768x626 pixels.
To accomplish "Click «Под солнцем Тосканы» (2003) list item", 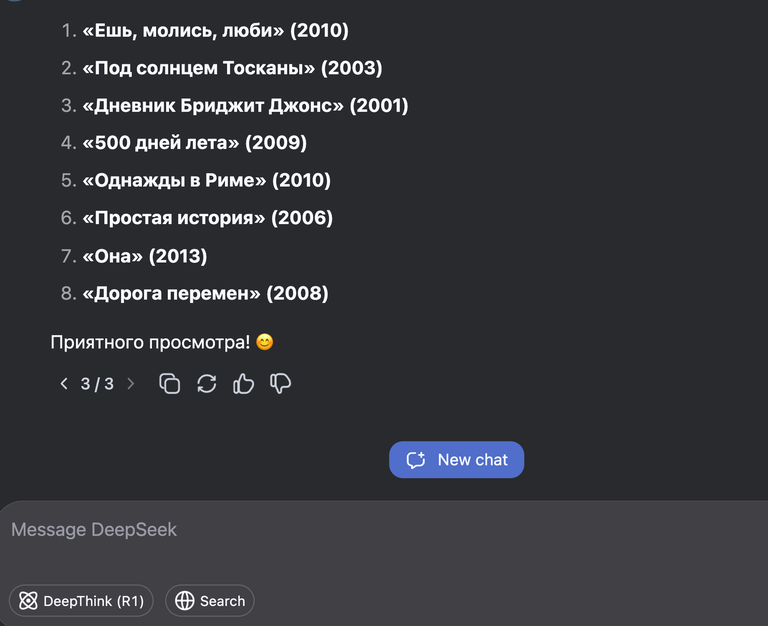I will coord(232,68).
